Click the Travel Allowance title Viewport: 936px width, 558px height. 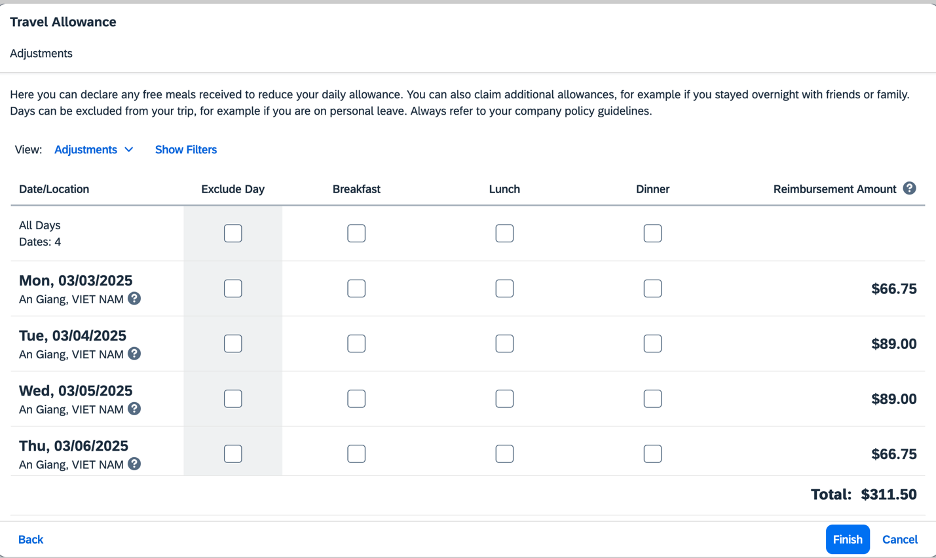point(63,22)
